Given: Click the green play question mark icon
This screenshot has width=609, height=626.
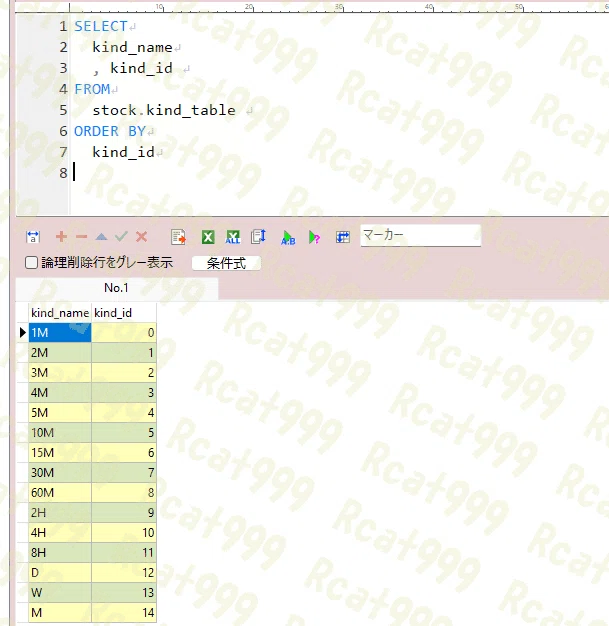Looking at the screenshot, I should [x=314, y=237].
